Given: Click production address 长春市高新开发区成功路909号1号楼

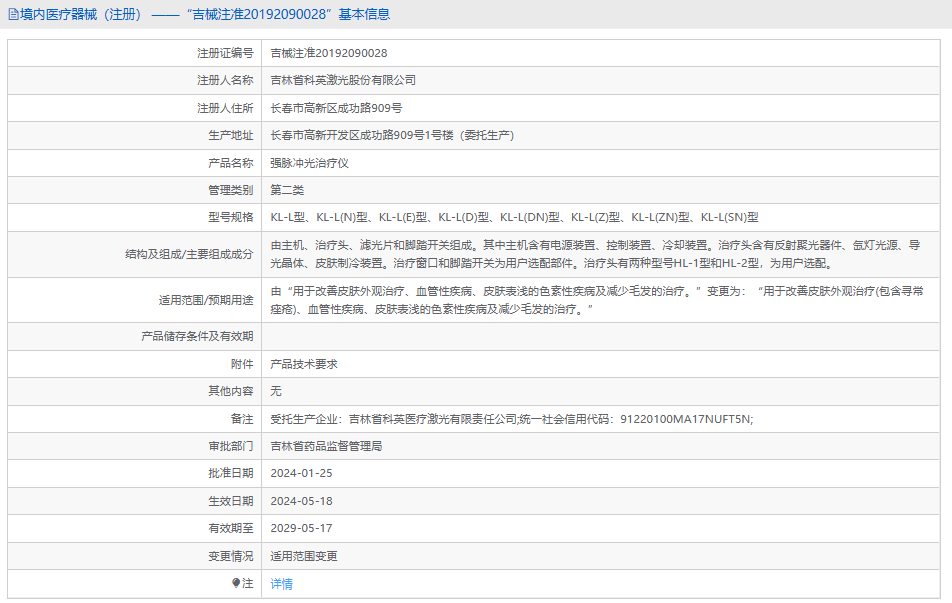Looking at the screenshot, I should coord(392,135).
